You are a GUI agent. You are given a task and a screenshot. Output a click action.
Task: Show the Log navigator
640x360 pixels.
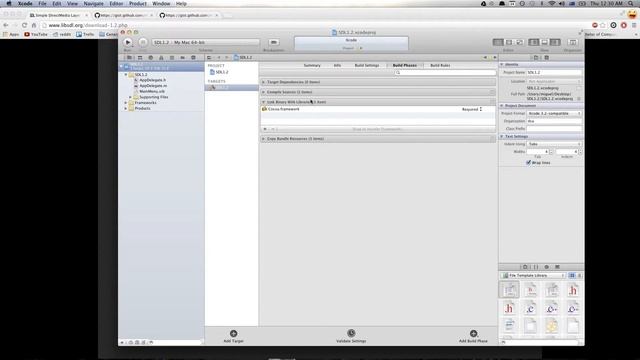pos(193,58)
